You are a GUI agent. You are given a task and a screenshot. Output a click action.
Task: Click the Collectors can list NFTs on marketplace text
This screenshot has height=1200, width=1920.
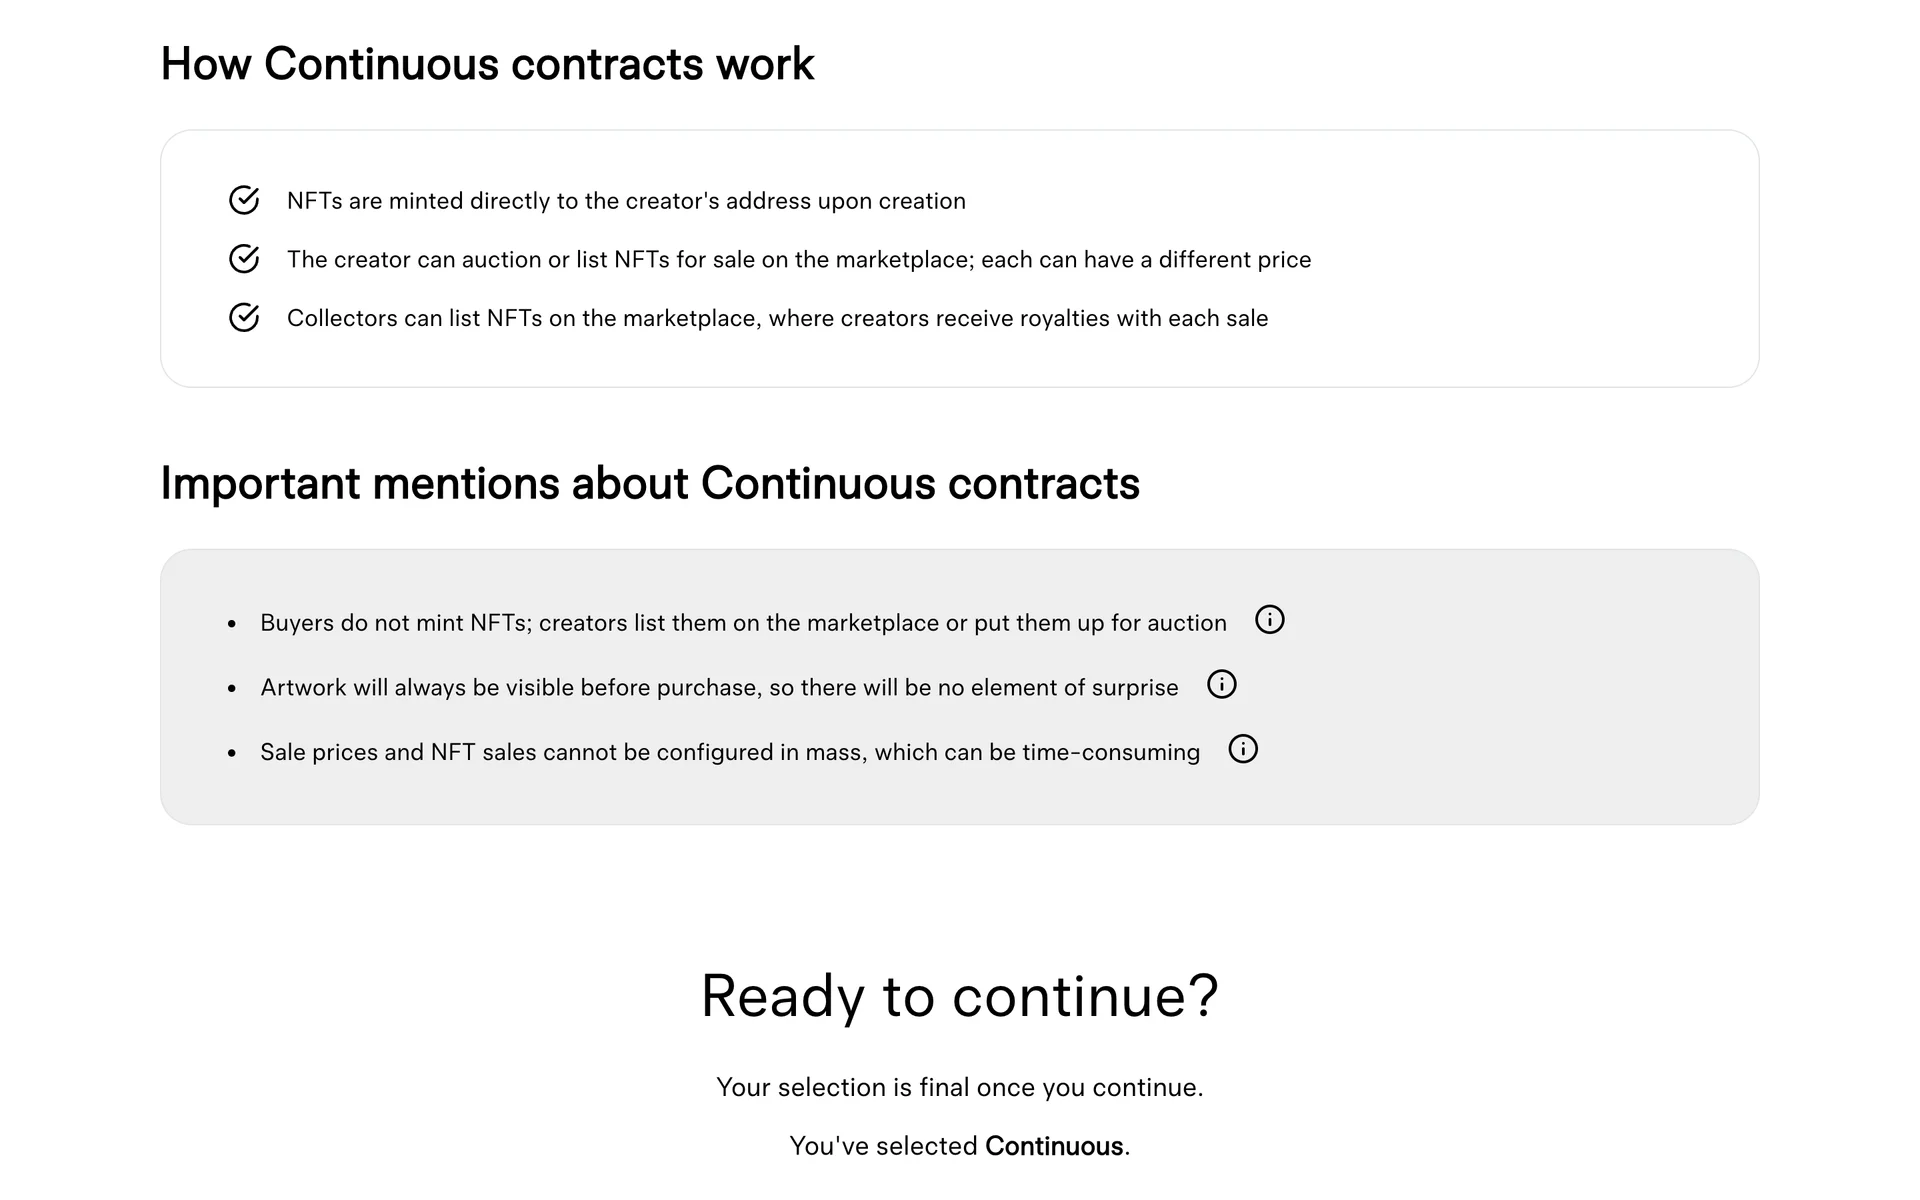(777, 318)
